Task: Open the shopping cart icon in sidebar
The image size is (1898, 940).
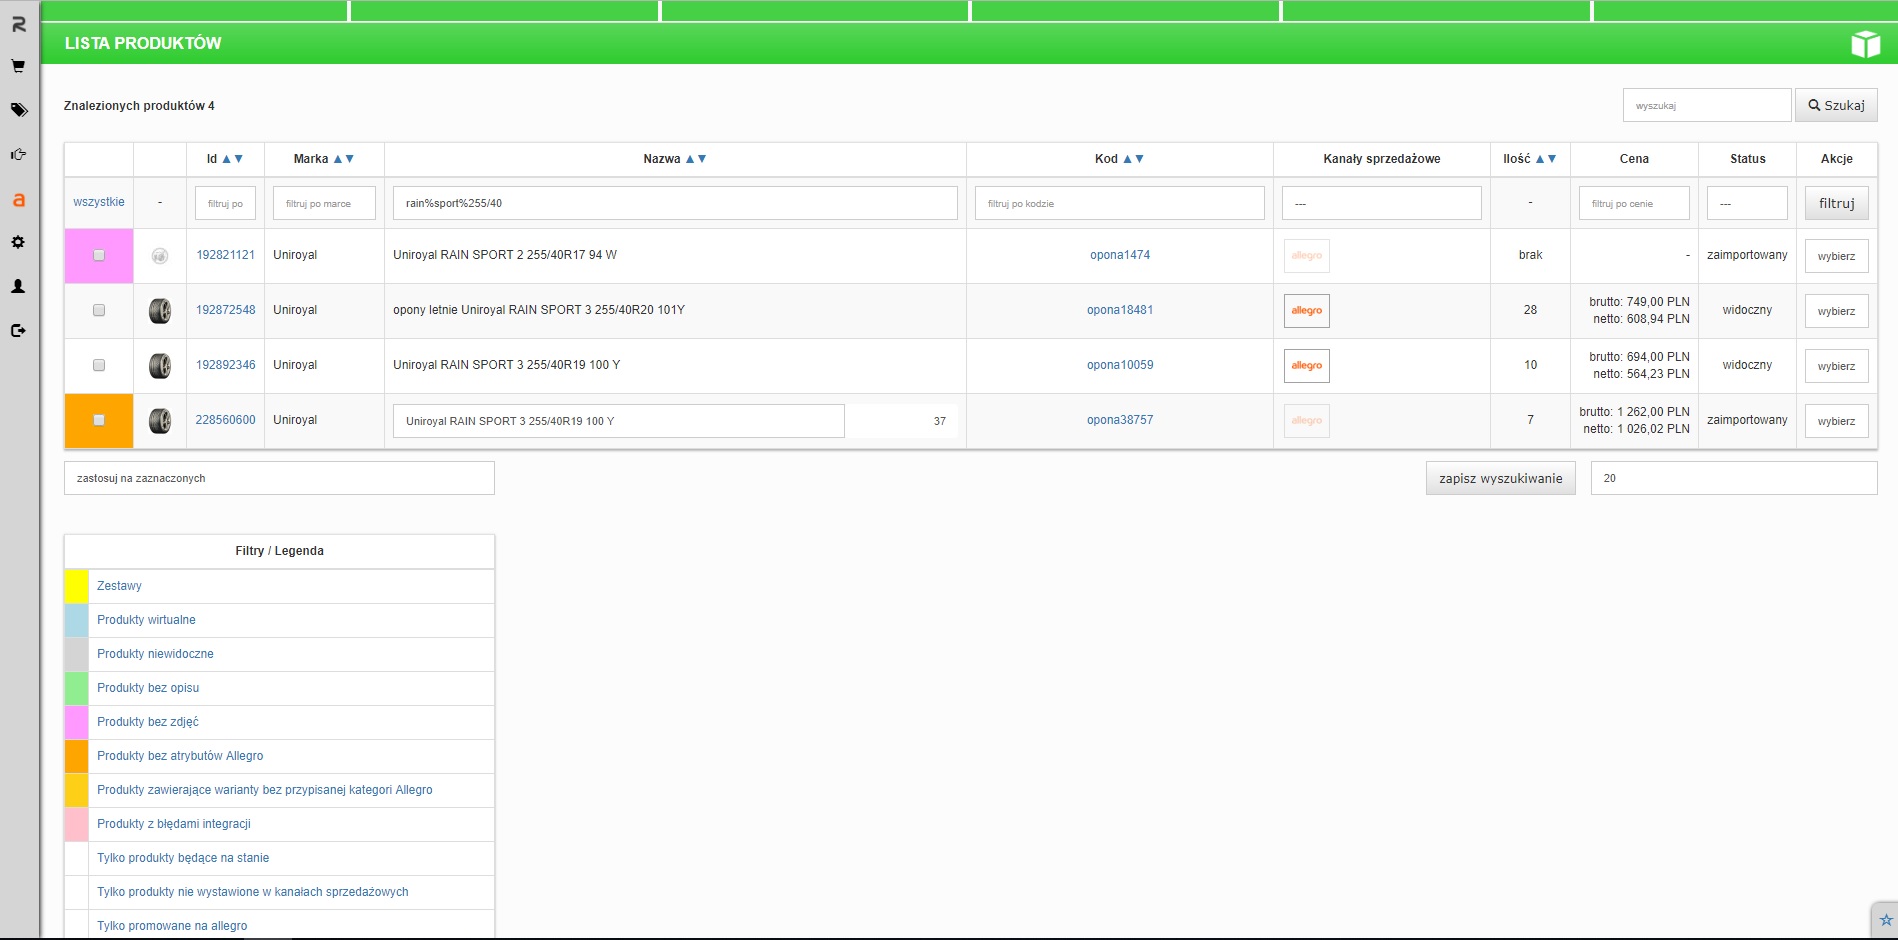Action: 18,66
